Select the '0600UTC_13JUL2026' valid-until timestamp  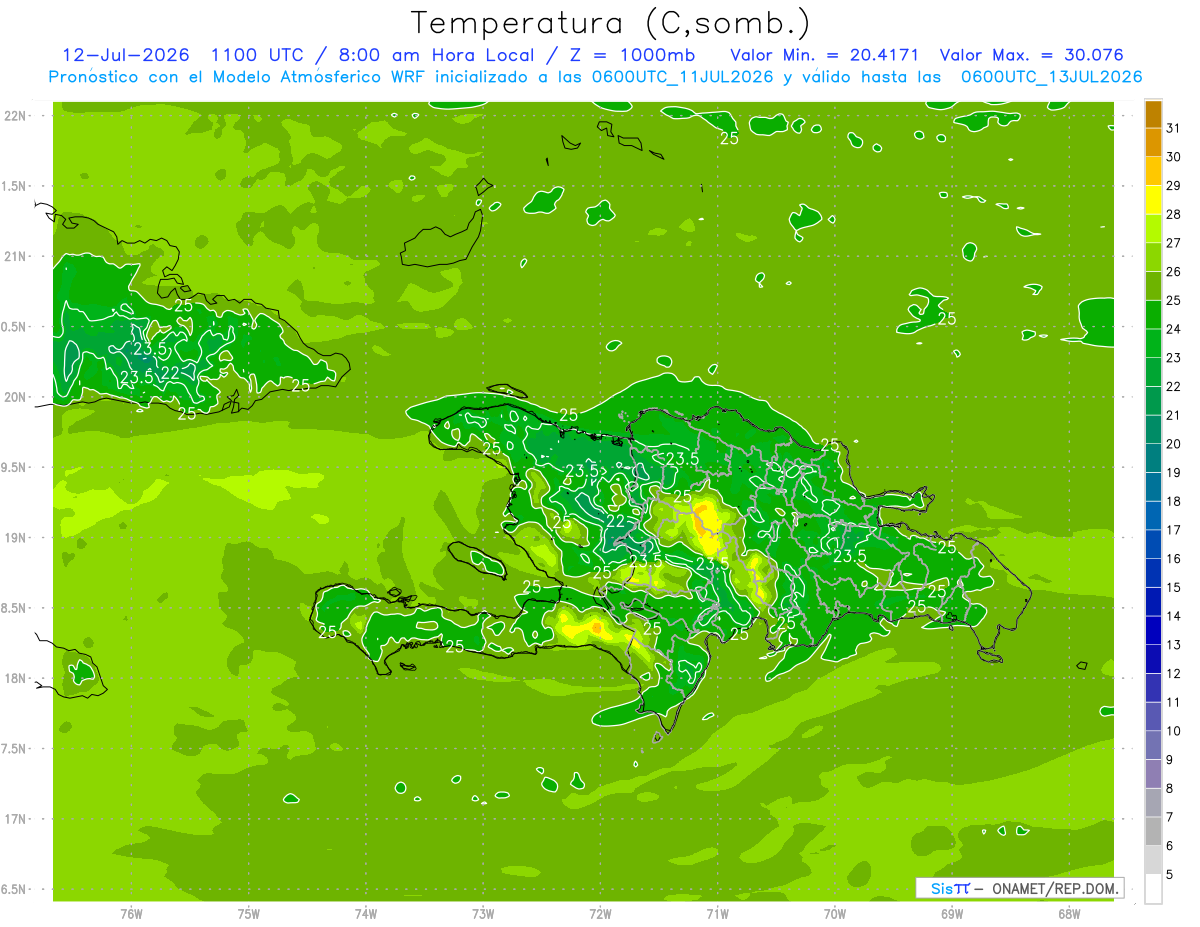pos(1050,77)
